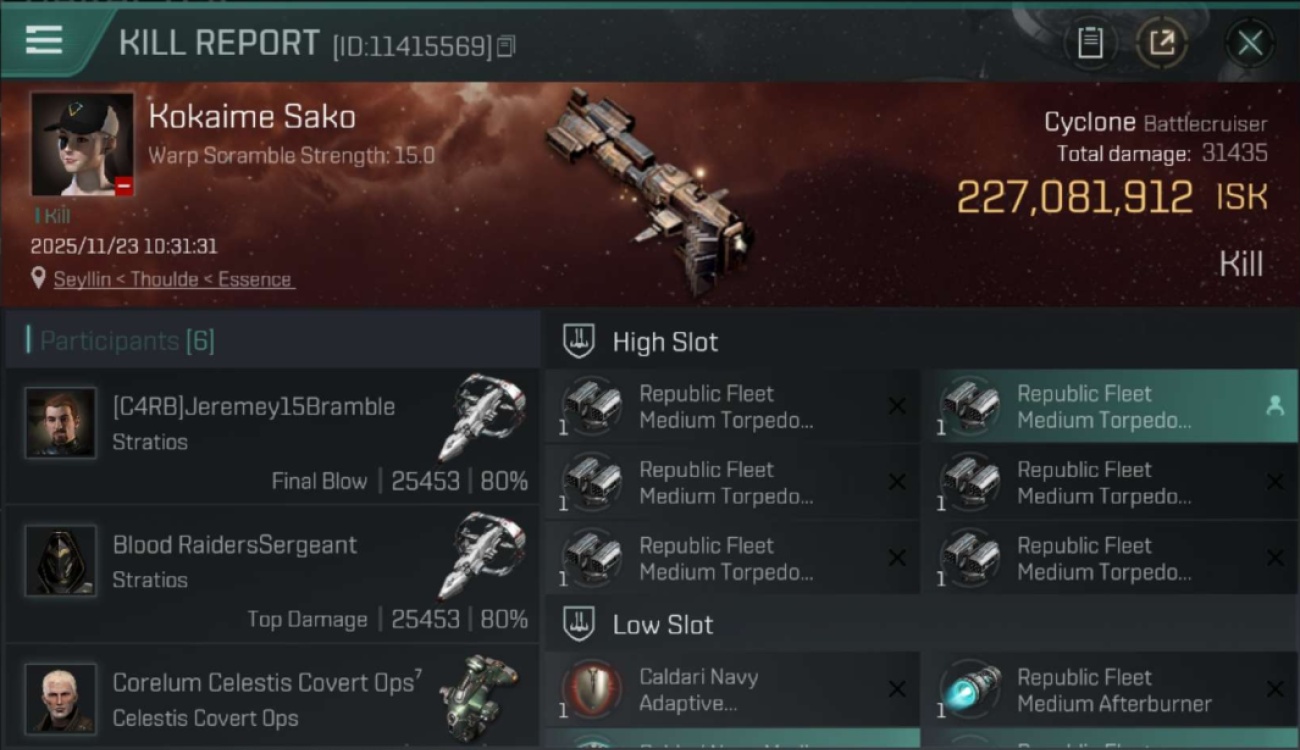Click the X beside Republic Fleet Medium Afterburner

point(1274,689)
